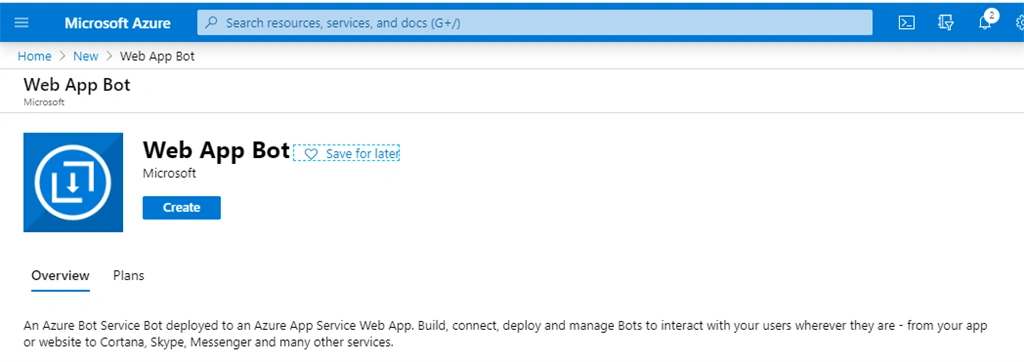1024x362 pixels.
Task: Click the Create button
Action: click(x=182, y=208)
